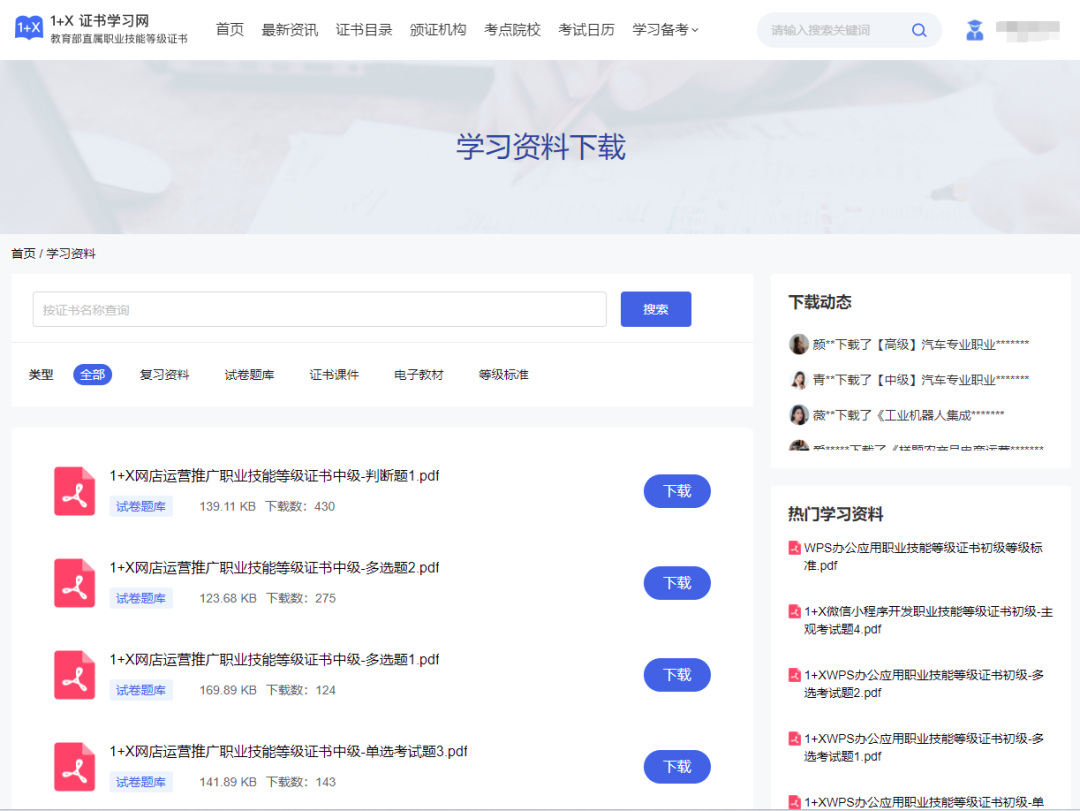Image resolution: width=1080 pixels, height=811 pixels.
Task: Open hot material WPS初级-多选考试题1.pdf
Action: click(924, 748)
